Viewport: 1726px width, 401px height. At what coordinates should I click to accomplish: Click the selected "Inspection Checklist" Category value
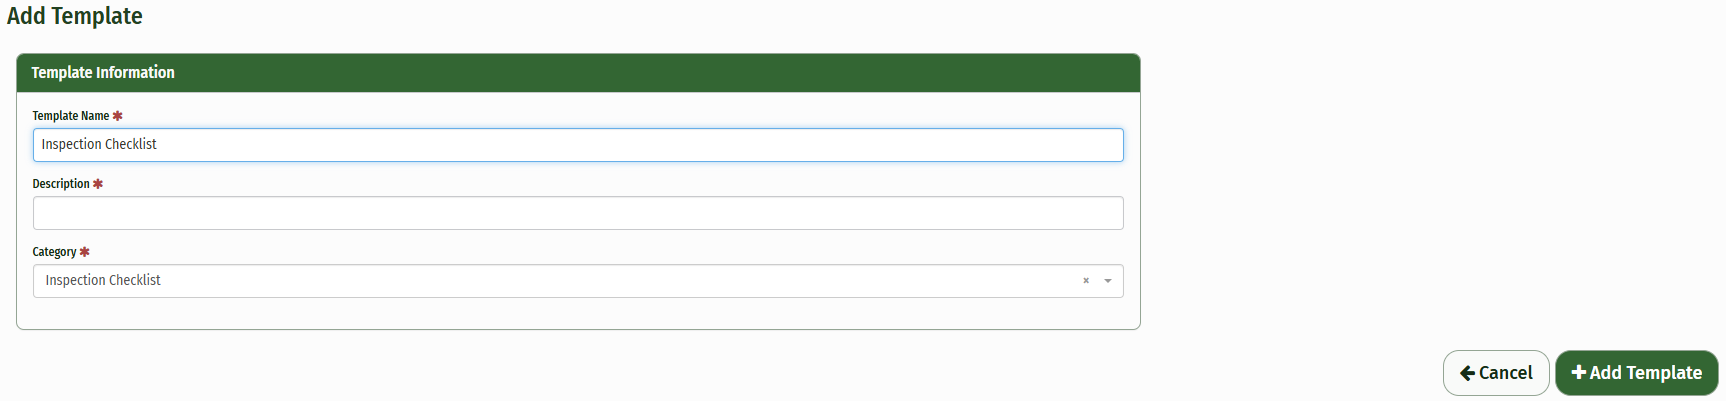(103, 281)
